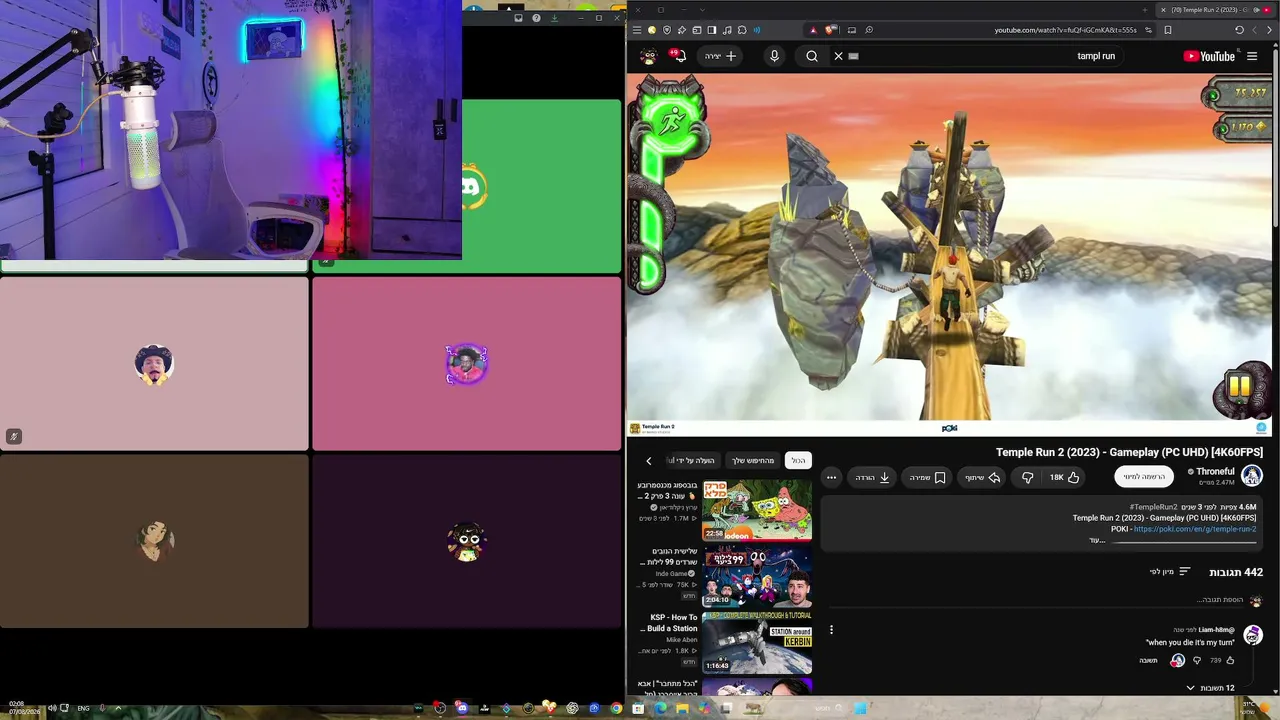Image resolution: width=1280 pixels, height=720 pixels.
Task: Dislike the Temple Run 2 video
Action: pos(1027,477)
